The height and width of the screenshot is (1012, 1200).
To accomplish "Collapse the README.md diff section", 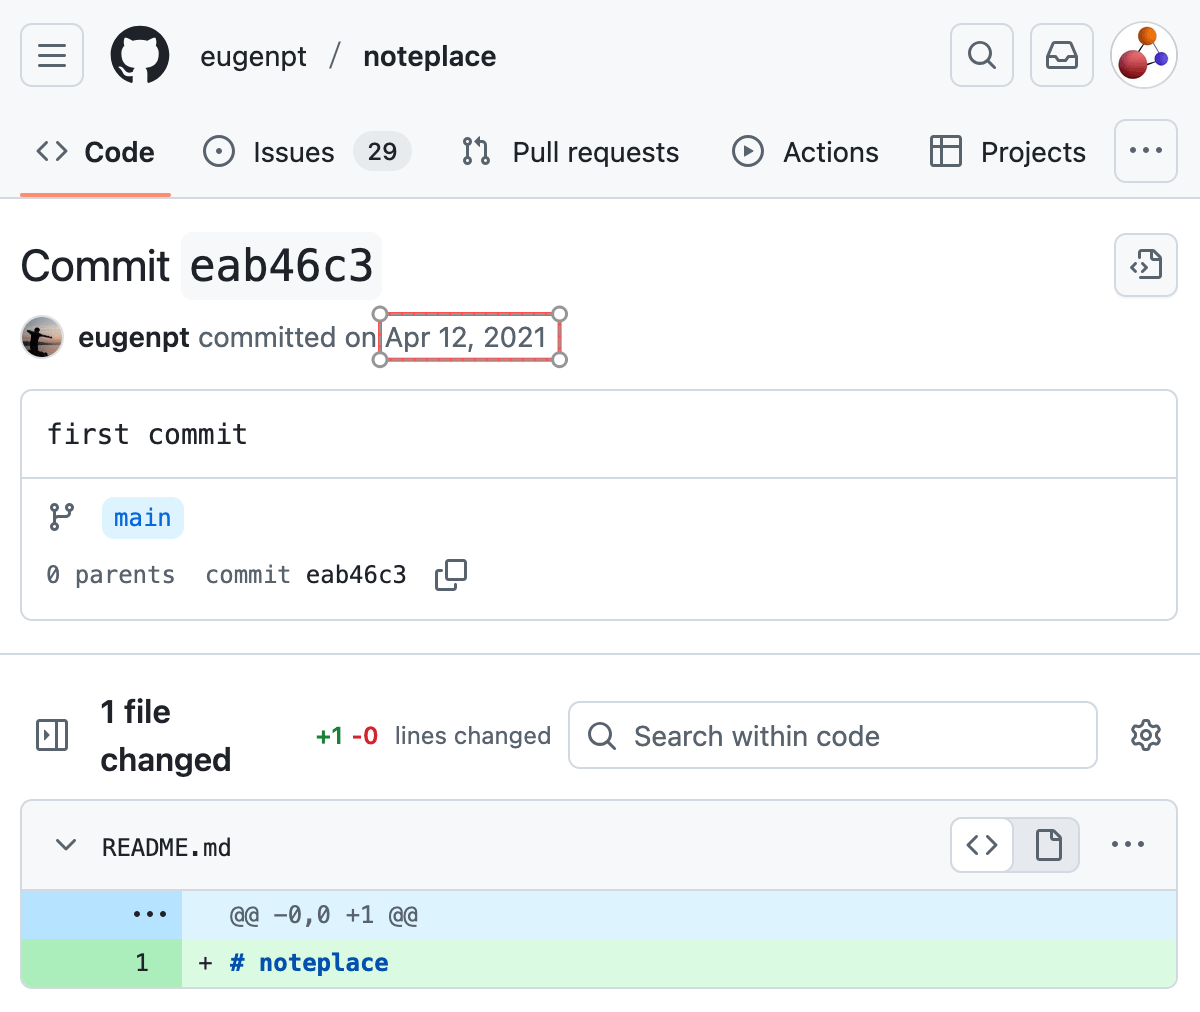I will 65,845.
